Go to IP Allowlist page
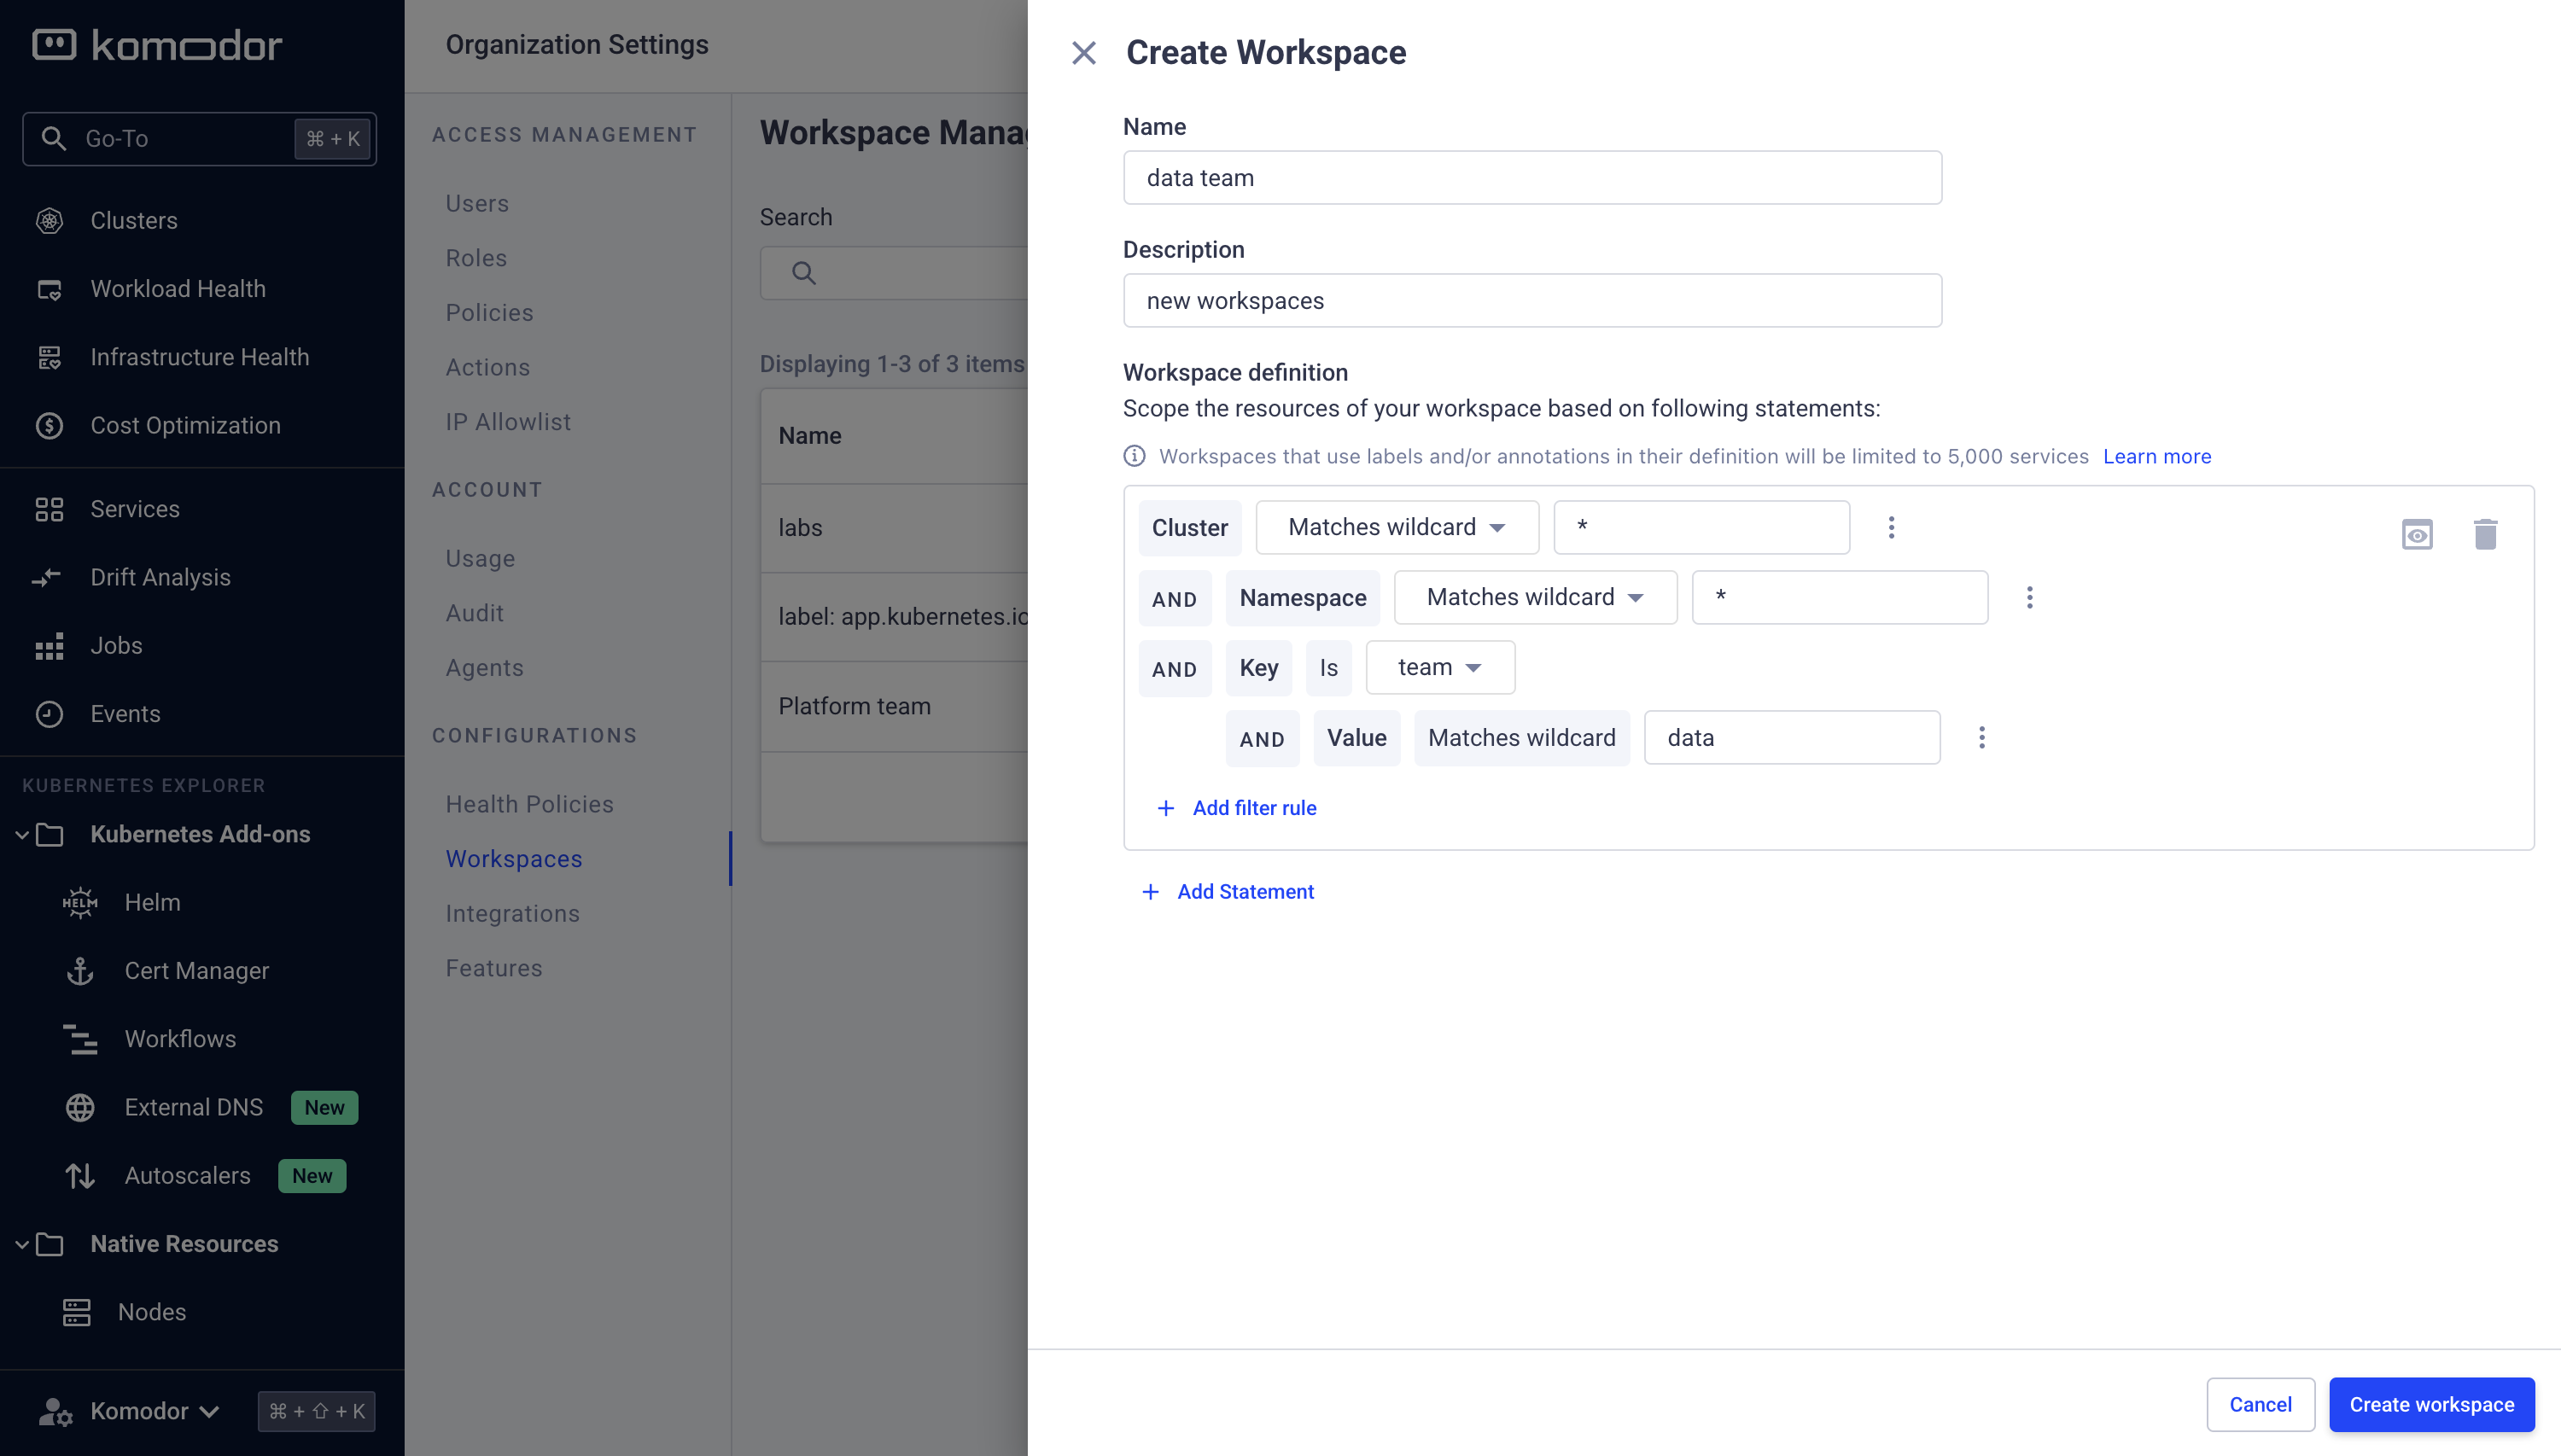This screenshot has height=1456, width=2561. [508, 422]
